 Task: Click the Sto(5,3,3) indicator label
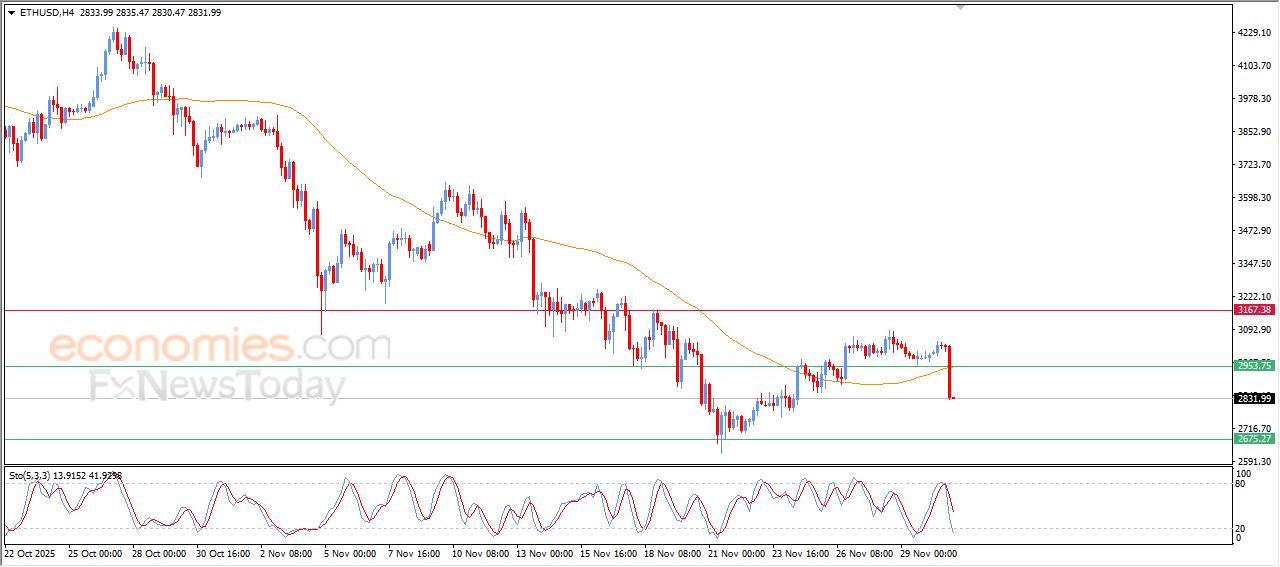[66, 476]
